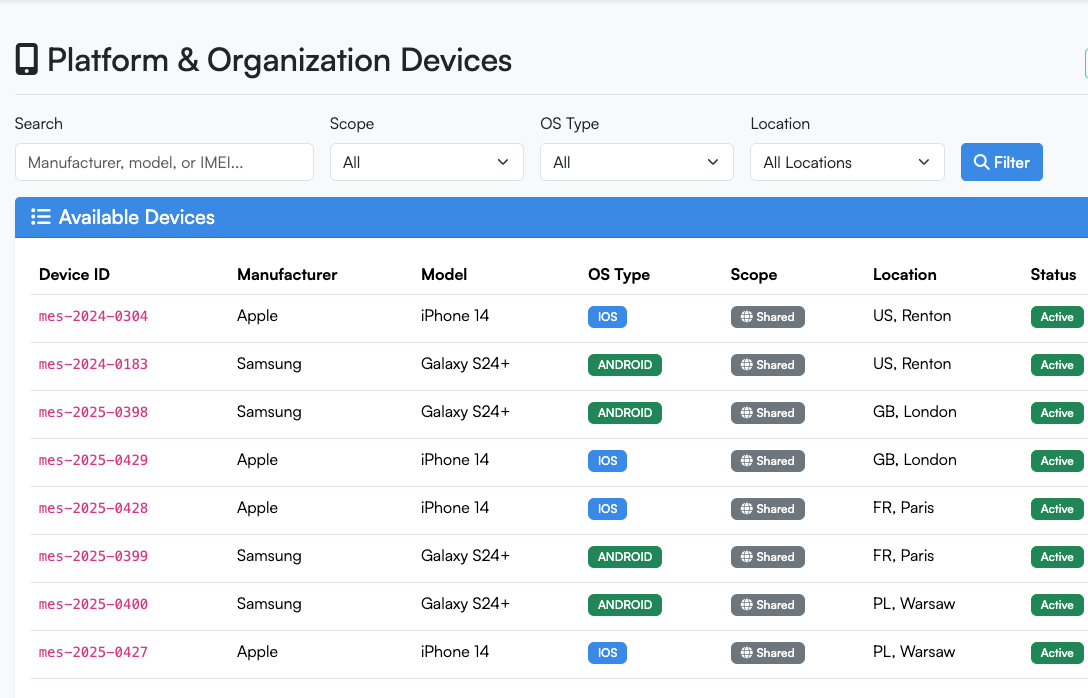The height and width of the screenshot is (698, 1088).
Task: Click Active status in mes-2025-0400 row
Action: click(1057, 604)
